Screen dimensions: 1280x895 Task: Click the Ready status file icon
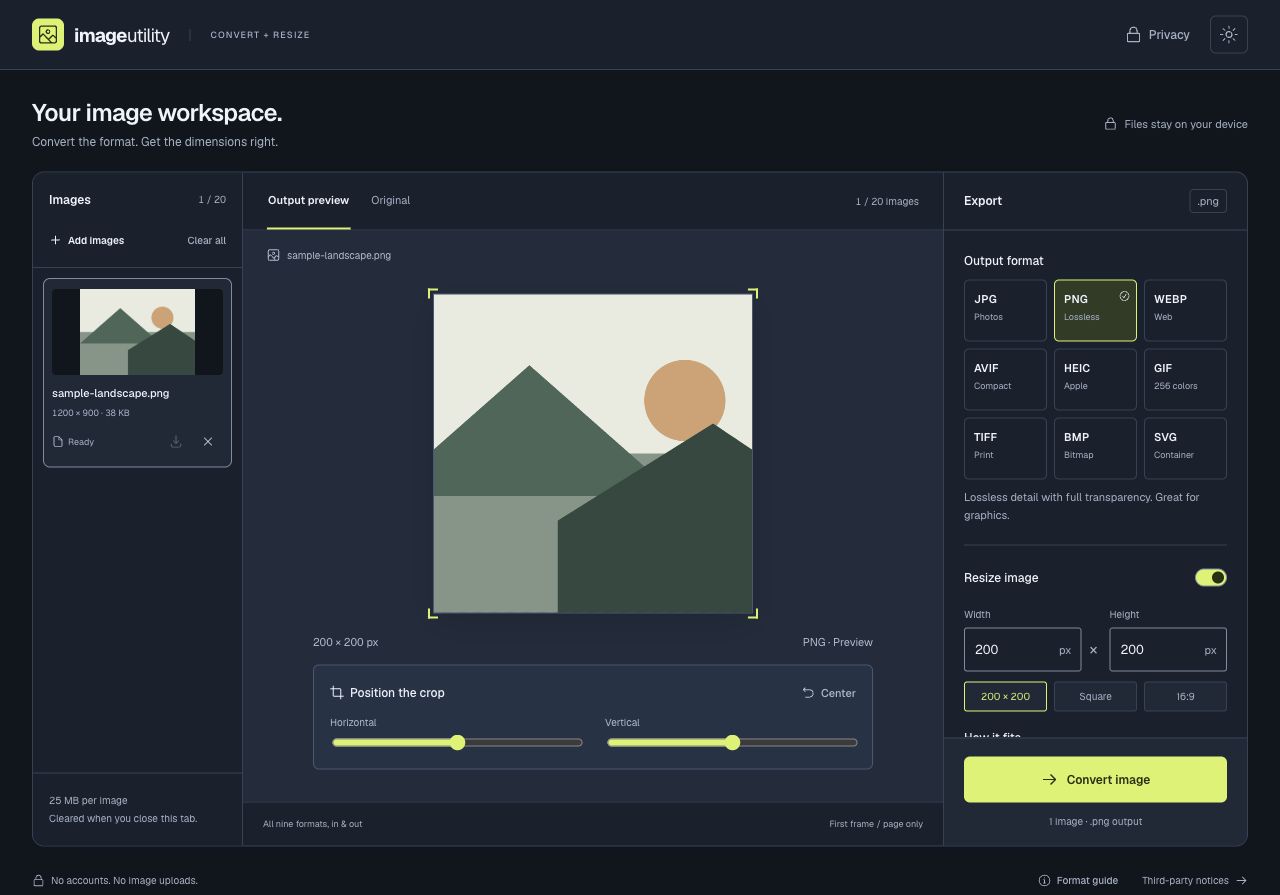point(58,442)
